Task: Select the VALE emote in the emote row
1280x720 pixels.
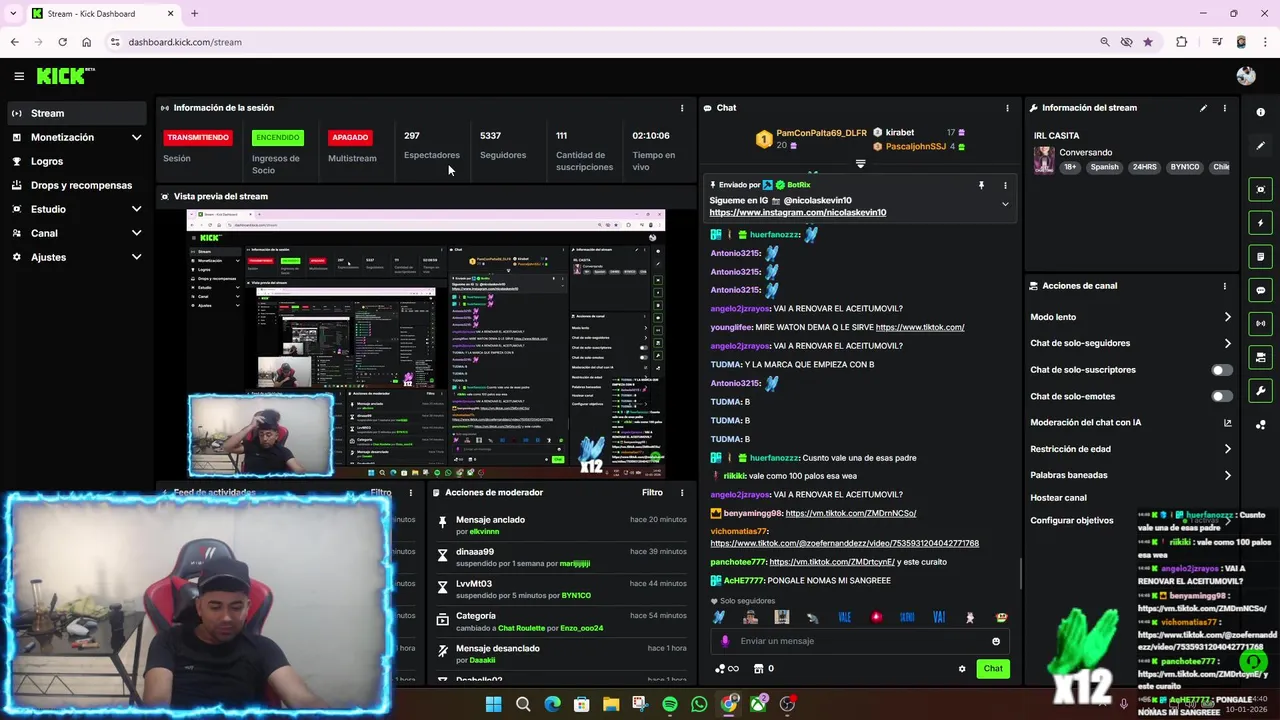Action: (844, 618)
